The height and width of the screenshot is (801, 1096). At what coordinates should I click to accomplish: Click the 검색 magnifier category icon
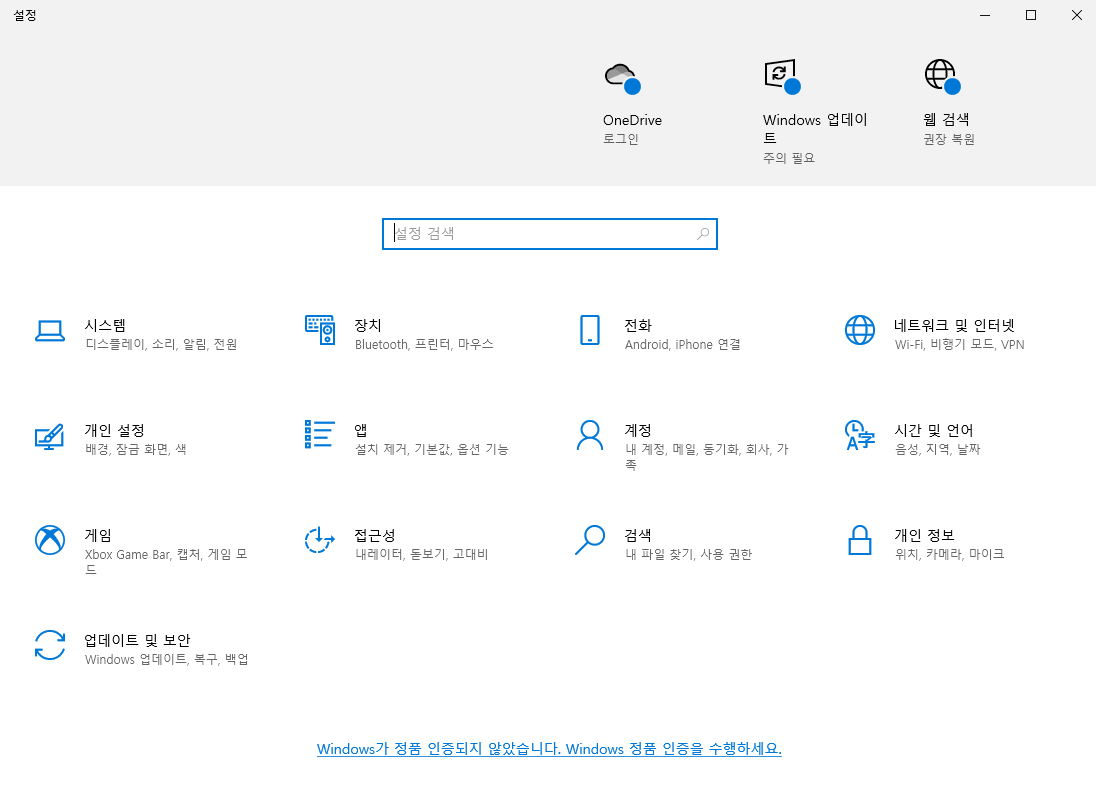point(590,540)
